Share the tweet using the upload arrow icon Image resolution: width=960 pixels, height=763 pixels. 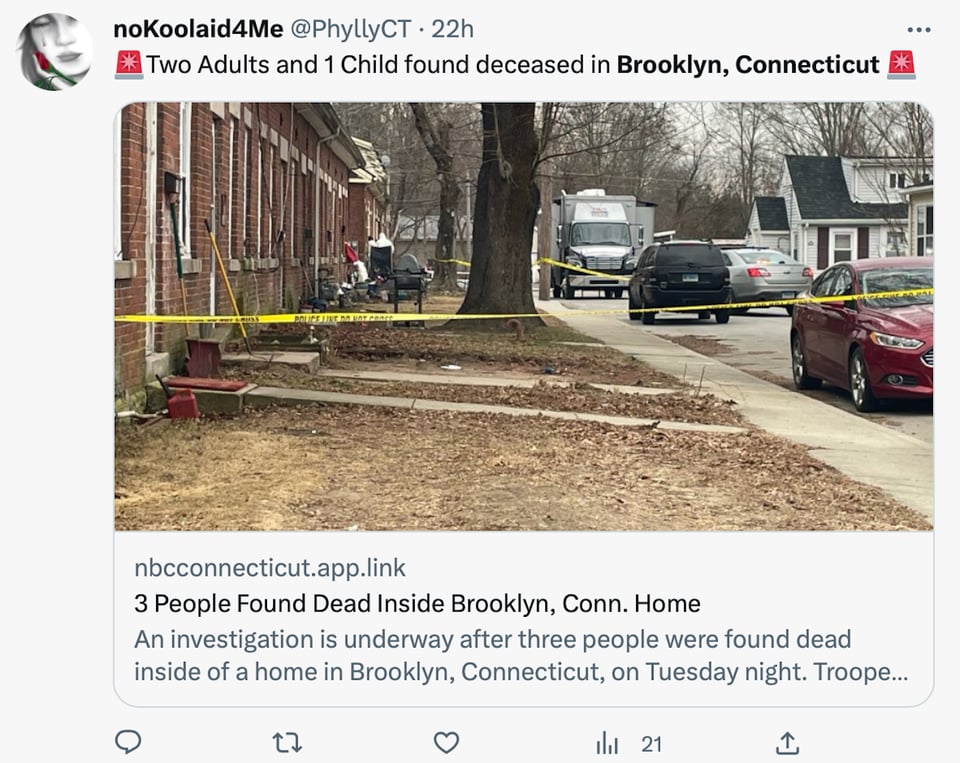click(787, 743)
